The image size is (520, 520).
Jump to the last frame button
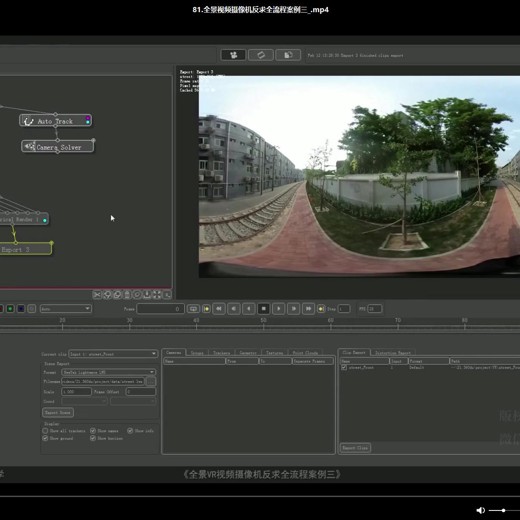[308, 309]
